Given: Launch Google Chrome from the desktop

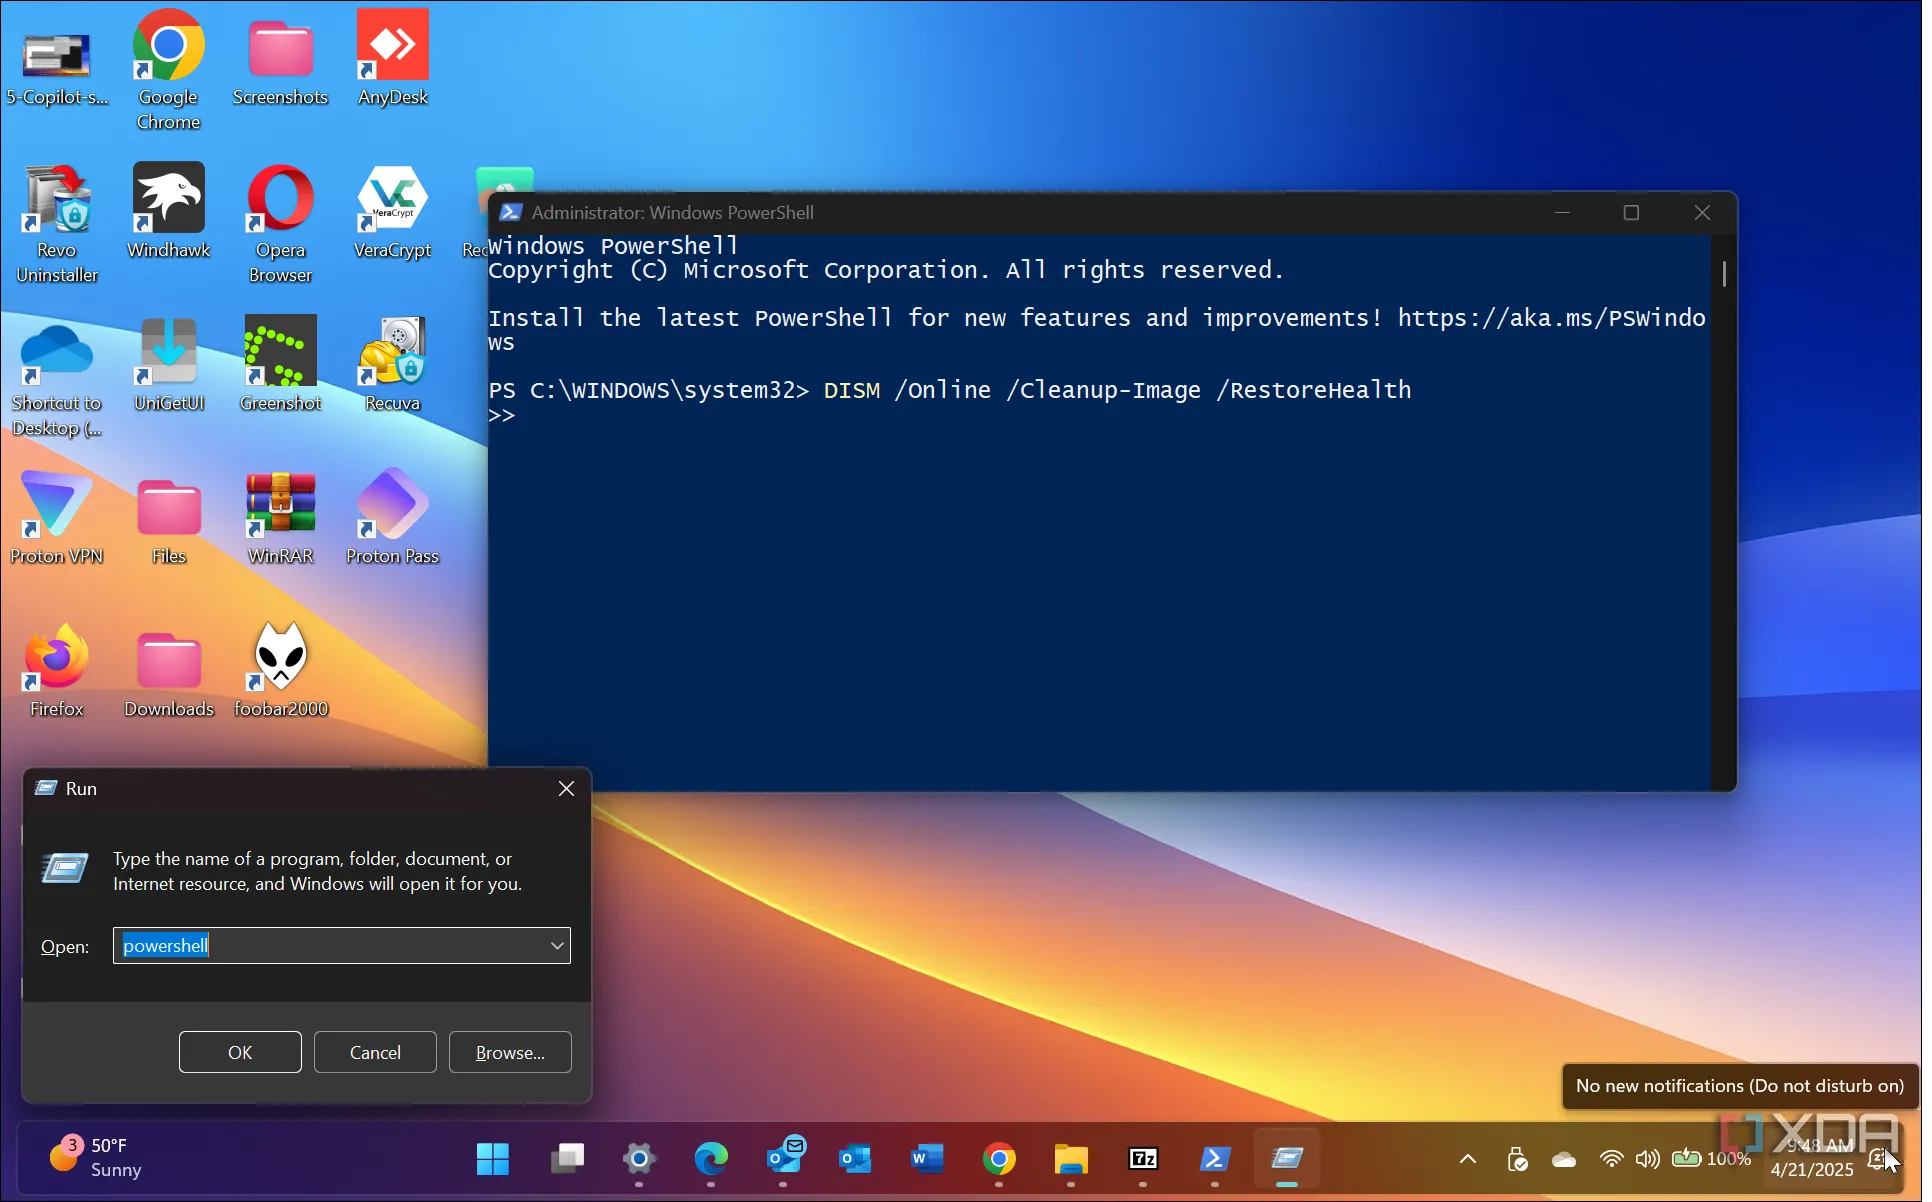Looking at the screenshot, I should click(x=168, y=70).
